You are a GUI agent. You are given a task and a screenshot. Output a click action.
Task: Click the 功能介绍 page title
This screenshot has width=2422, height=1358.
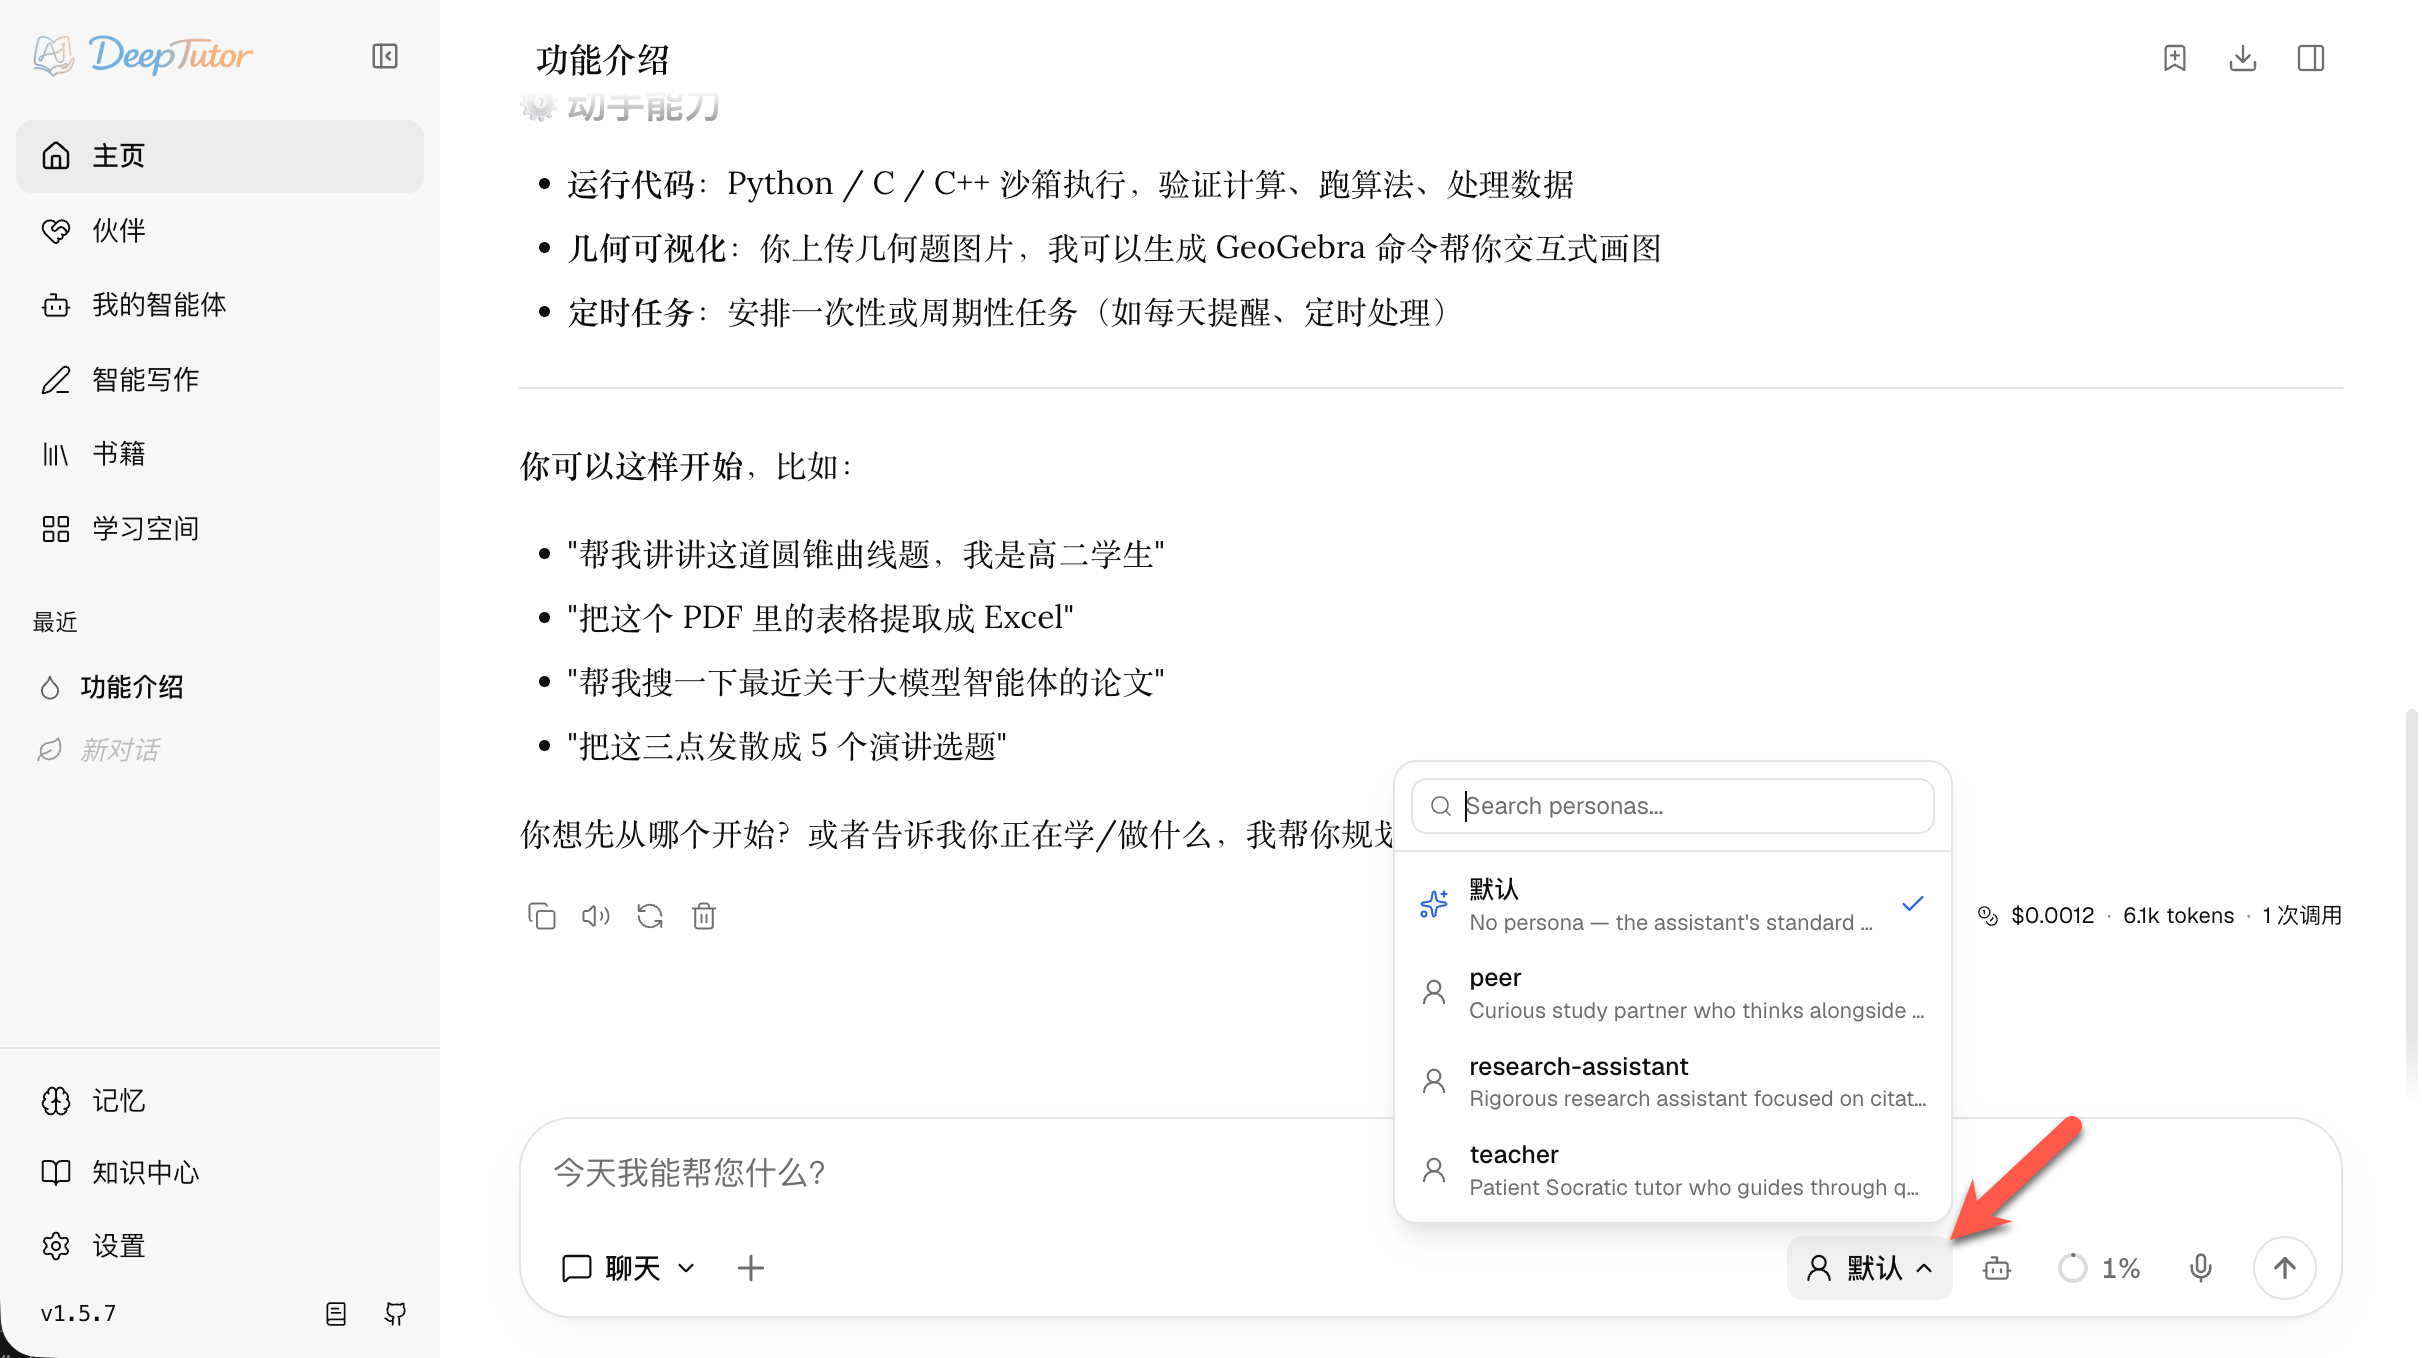coord(602,60)
